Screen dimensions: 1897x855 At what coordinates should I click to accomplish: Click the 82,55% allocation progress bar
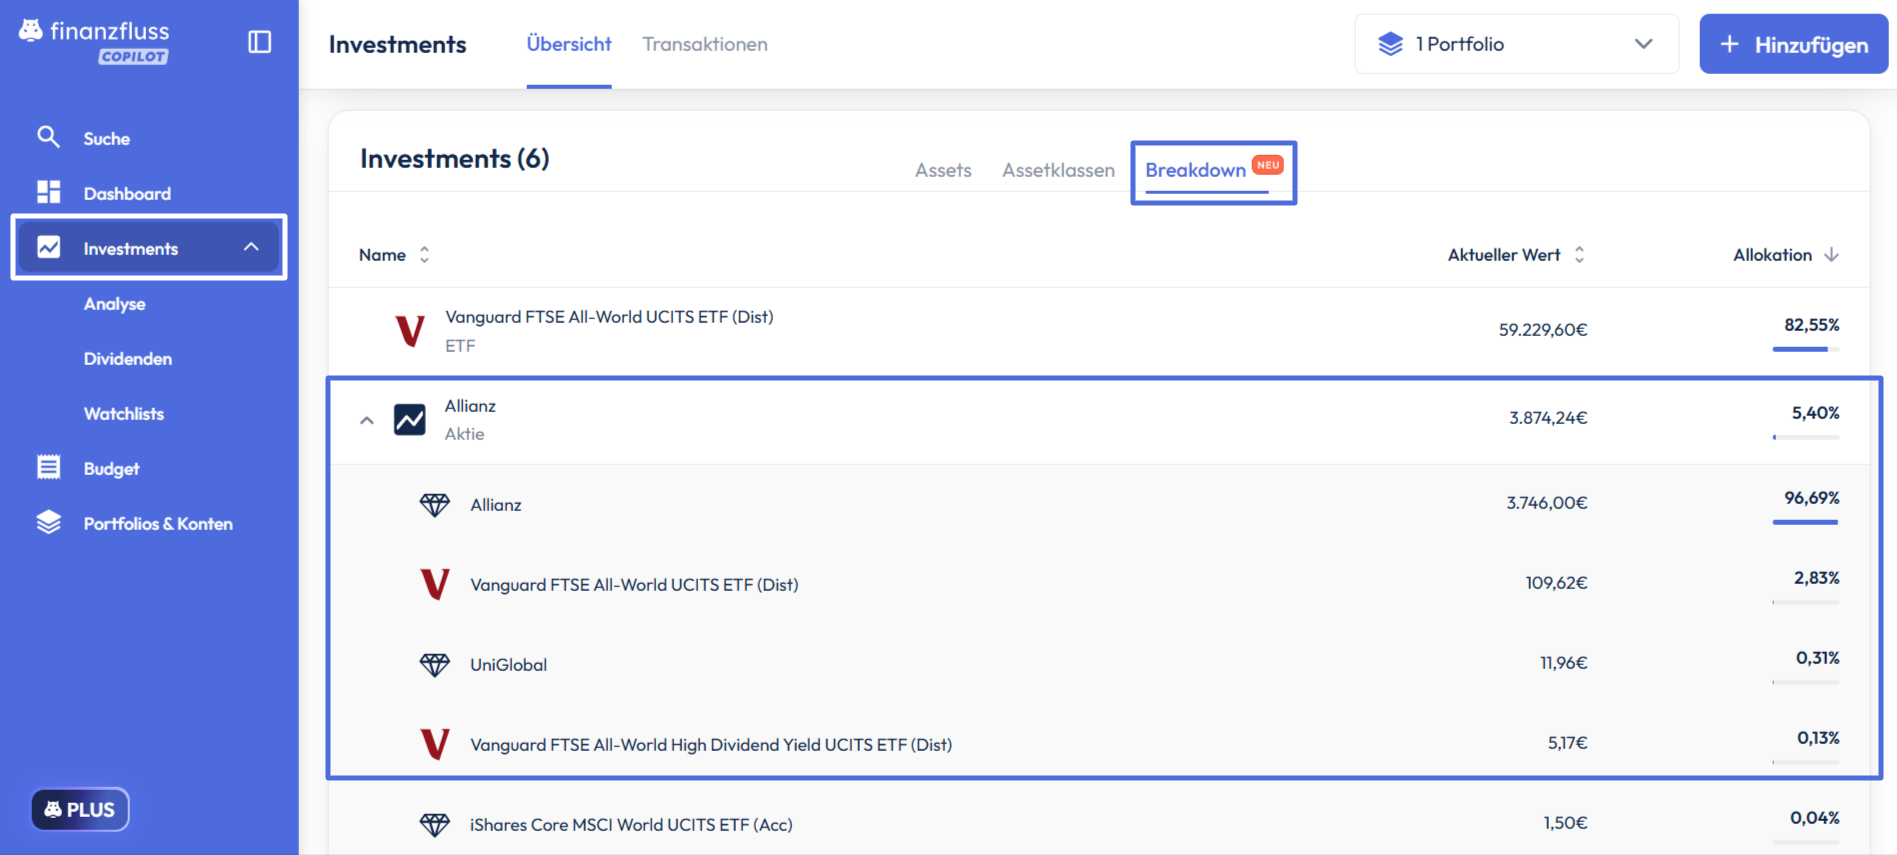pos(1806,349)
